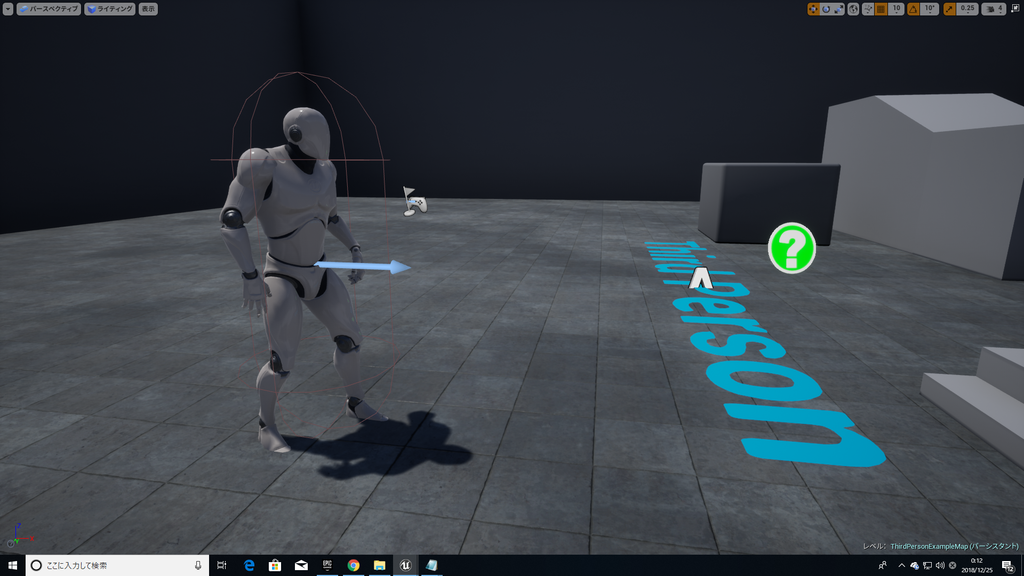Select the translate (move) gizmo tool
The height and width of the screenshot is (576, 1024).
pos(814,9)
